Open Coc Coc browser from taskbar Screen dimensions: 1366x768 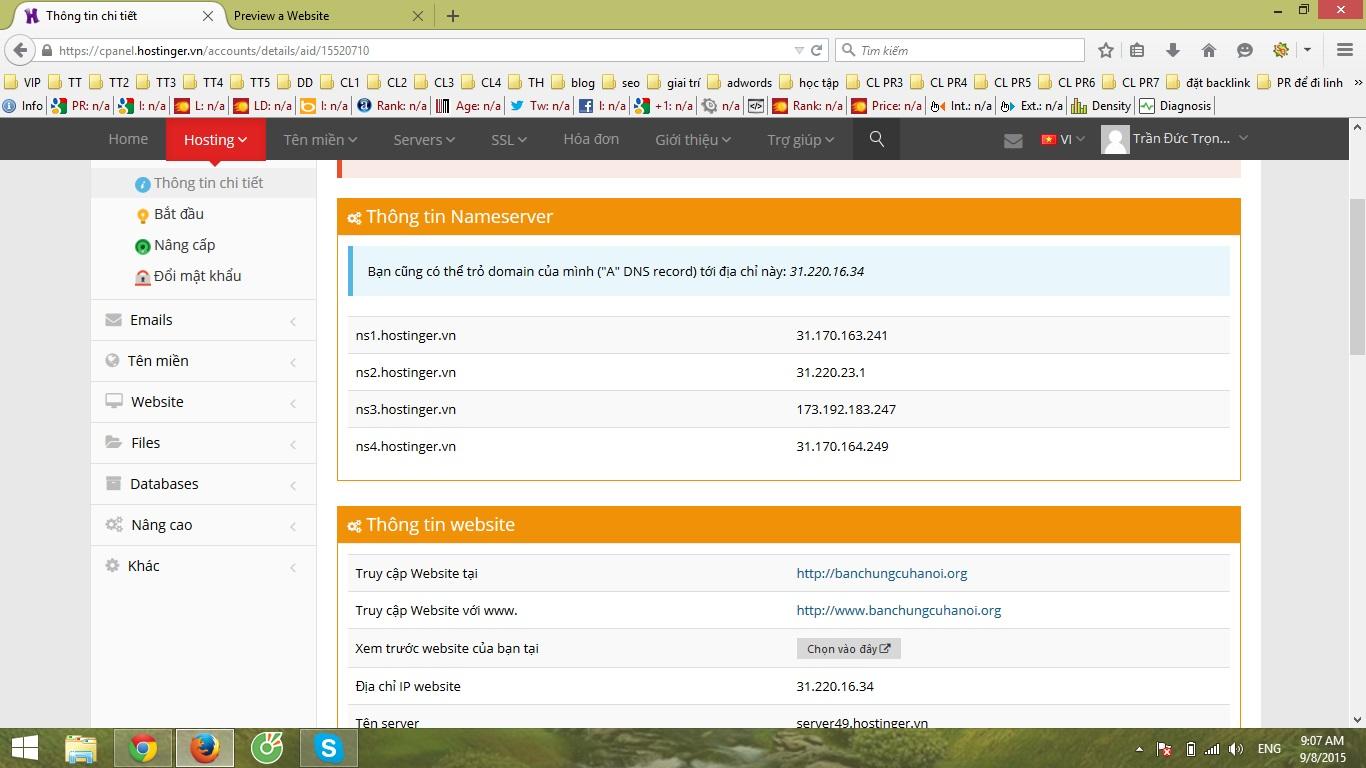(x=266, y=748)
